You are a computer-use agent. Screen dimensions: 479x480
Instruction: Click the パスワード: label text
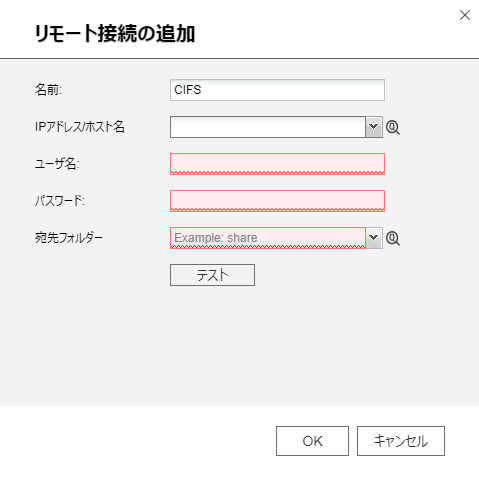click(x=60, y=201)
